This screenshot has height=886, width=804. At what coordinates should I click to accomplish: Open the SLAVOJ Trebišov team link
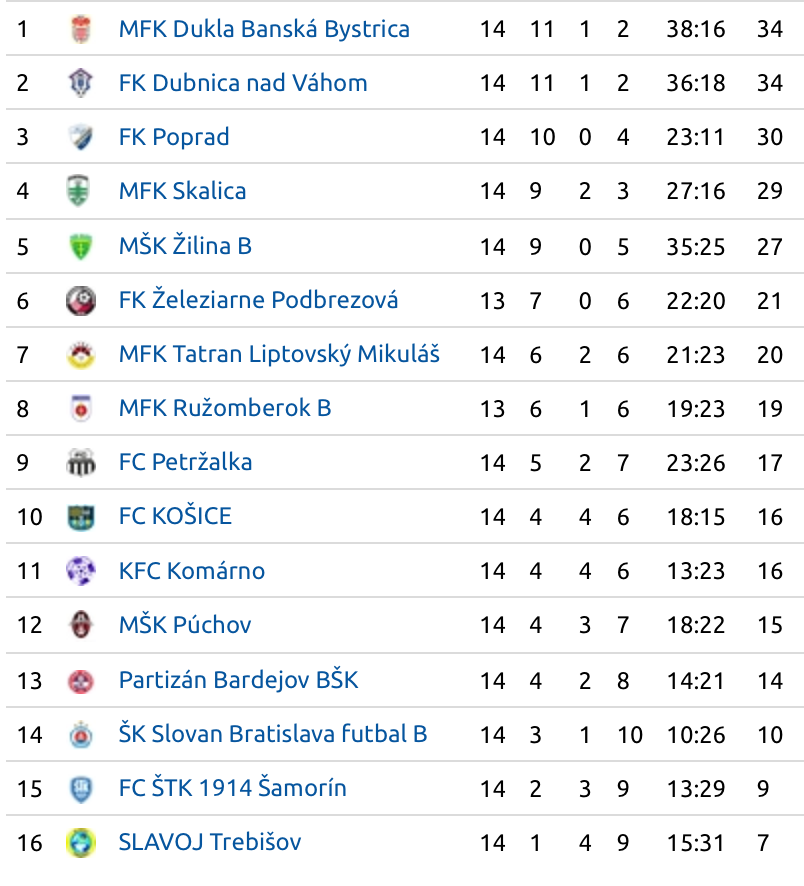(x=210, y=842)
